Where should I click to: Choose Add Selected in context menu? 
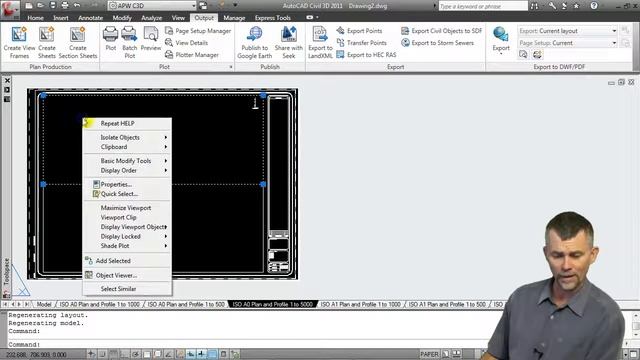127,261
